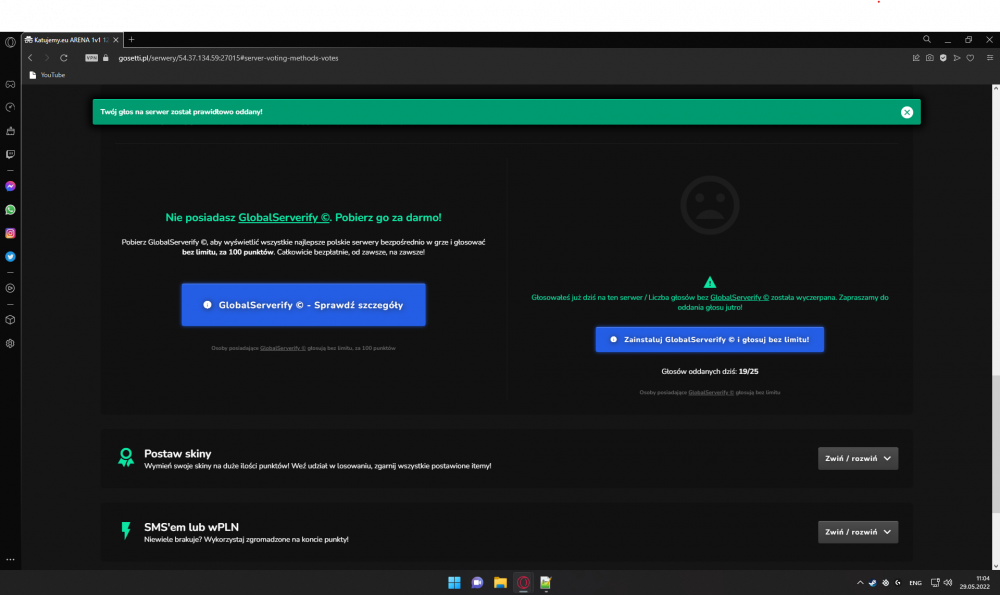Open the SteelSeries tray icon

coord(885,582)
